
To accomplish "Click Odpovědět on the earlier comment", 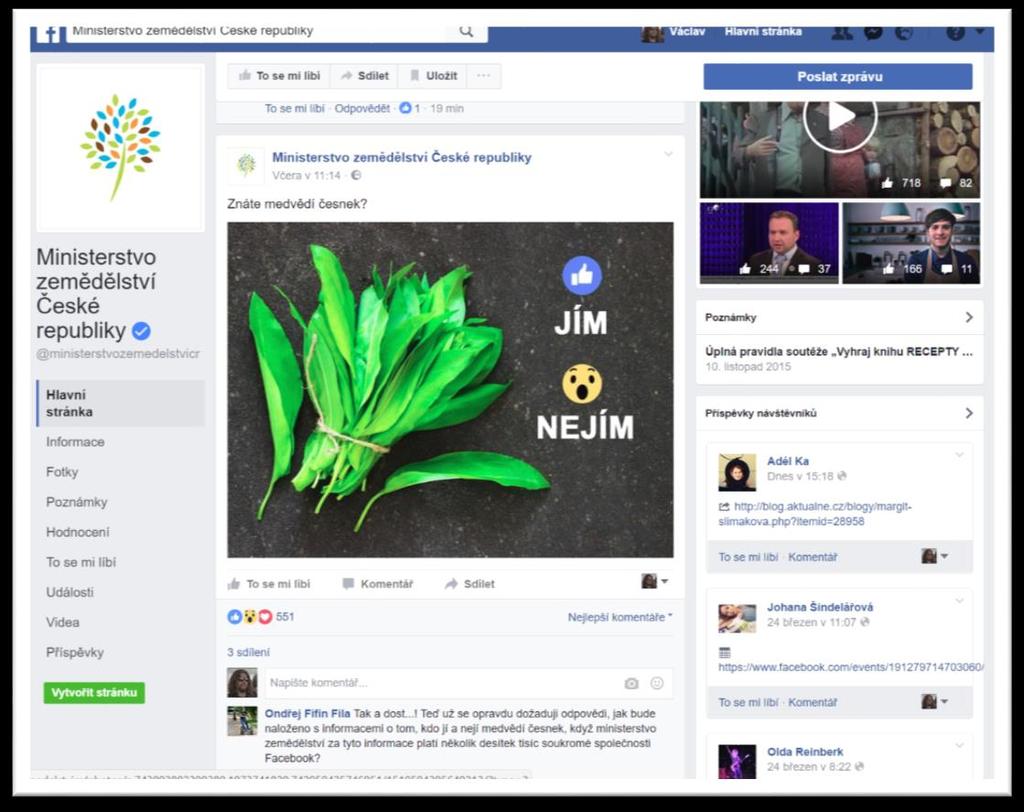I will coord(362,108).
